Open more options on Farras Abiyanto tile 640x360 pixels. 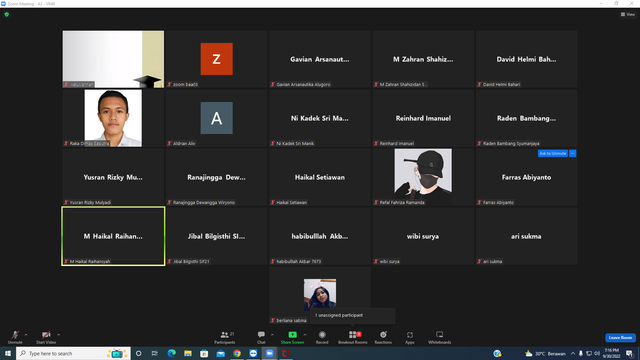(573, 153)
